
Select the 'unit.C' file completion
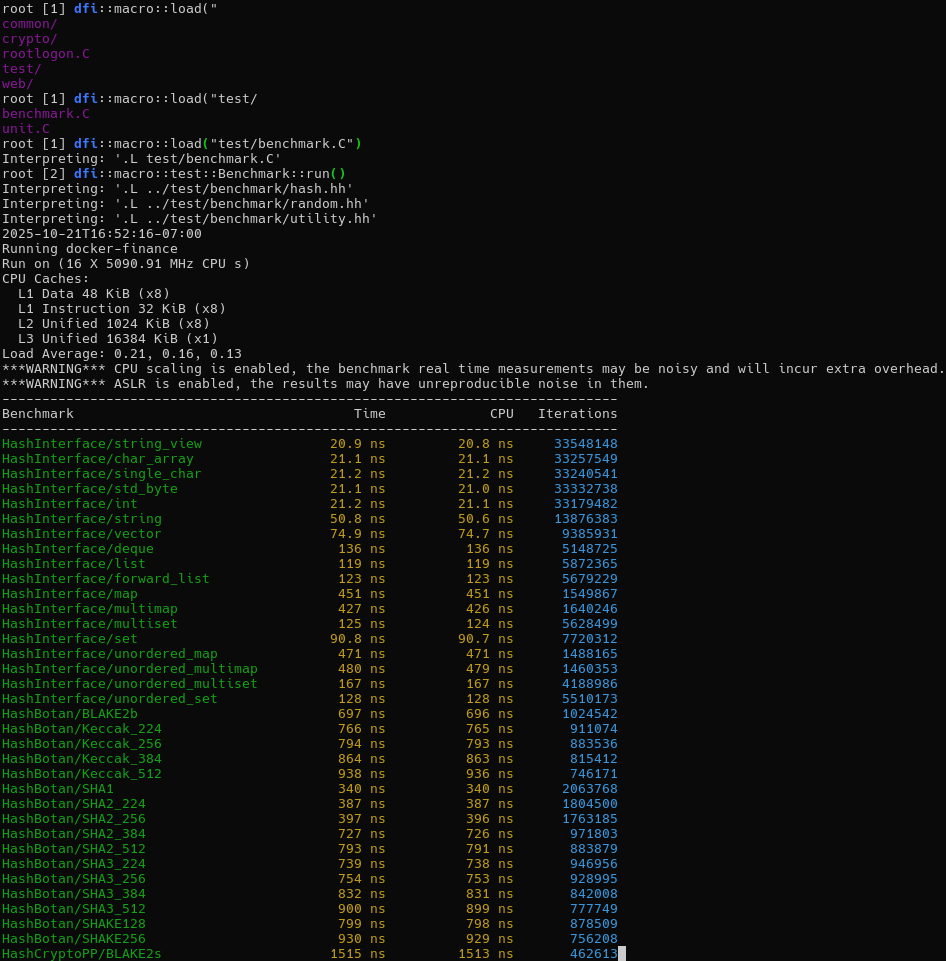click(x=26, y=128)
